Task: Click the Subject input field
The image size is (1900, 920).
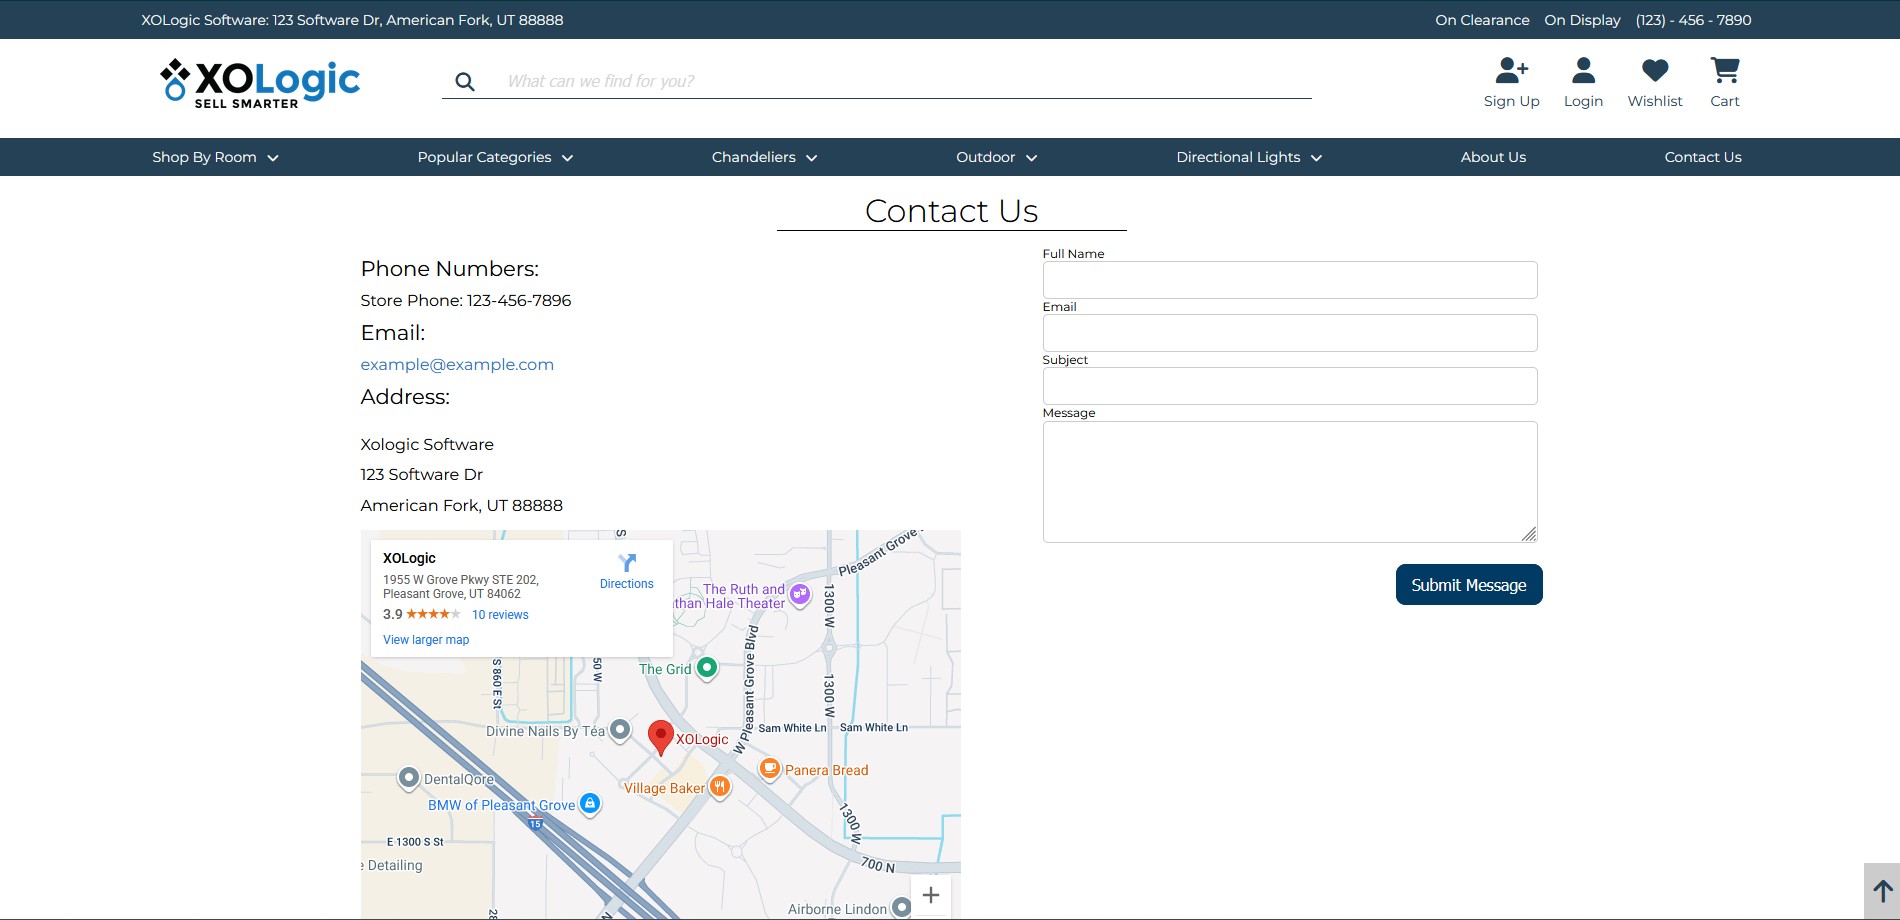Action: 1290,386
